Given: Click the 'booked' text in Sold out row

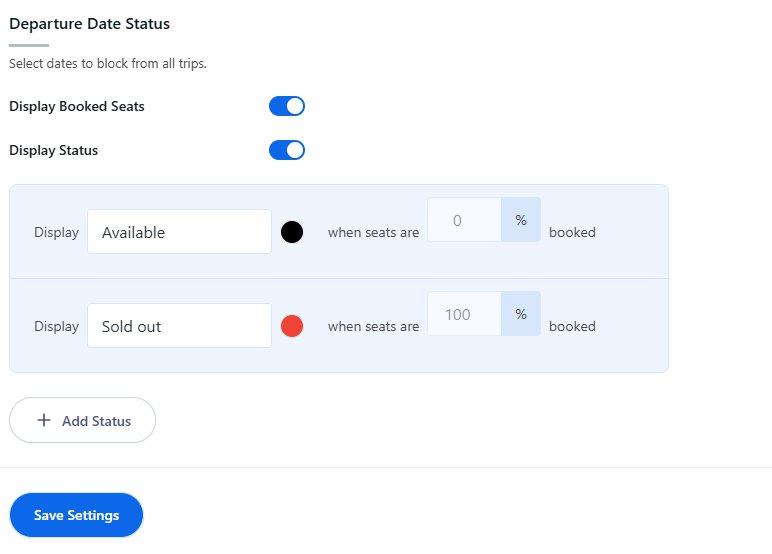Looking at the screenshot, I should (572, 326).
